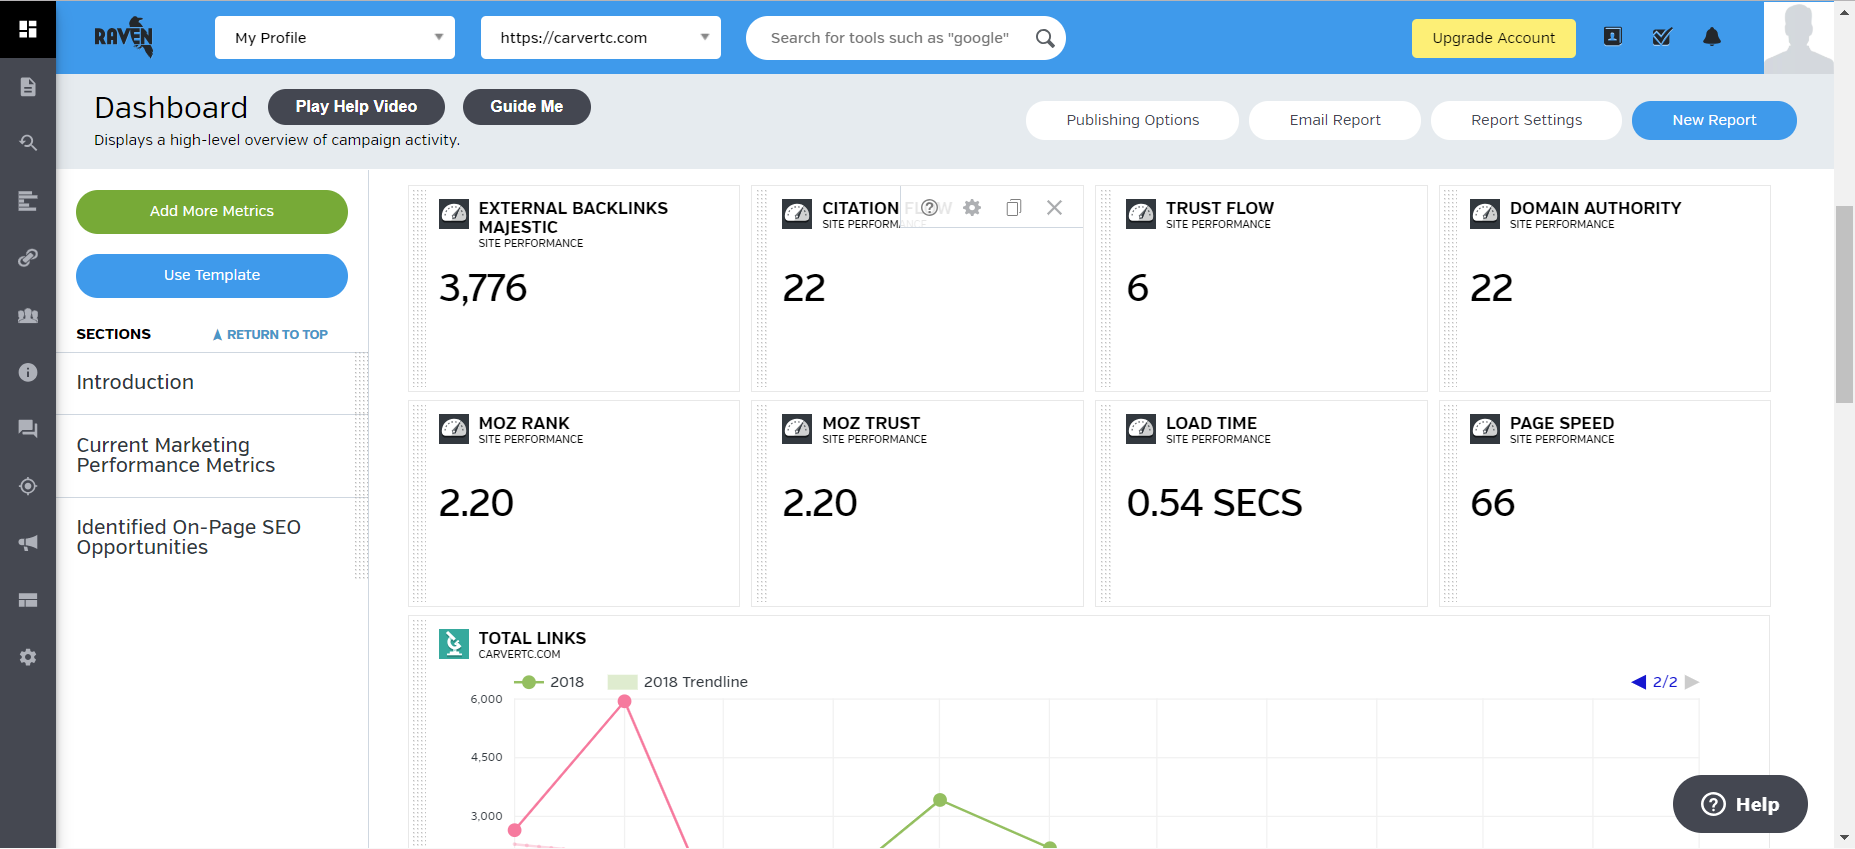
Task: Click the Total Links widget title
Action: 532,638
